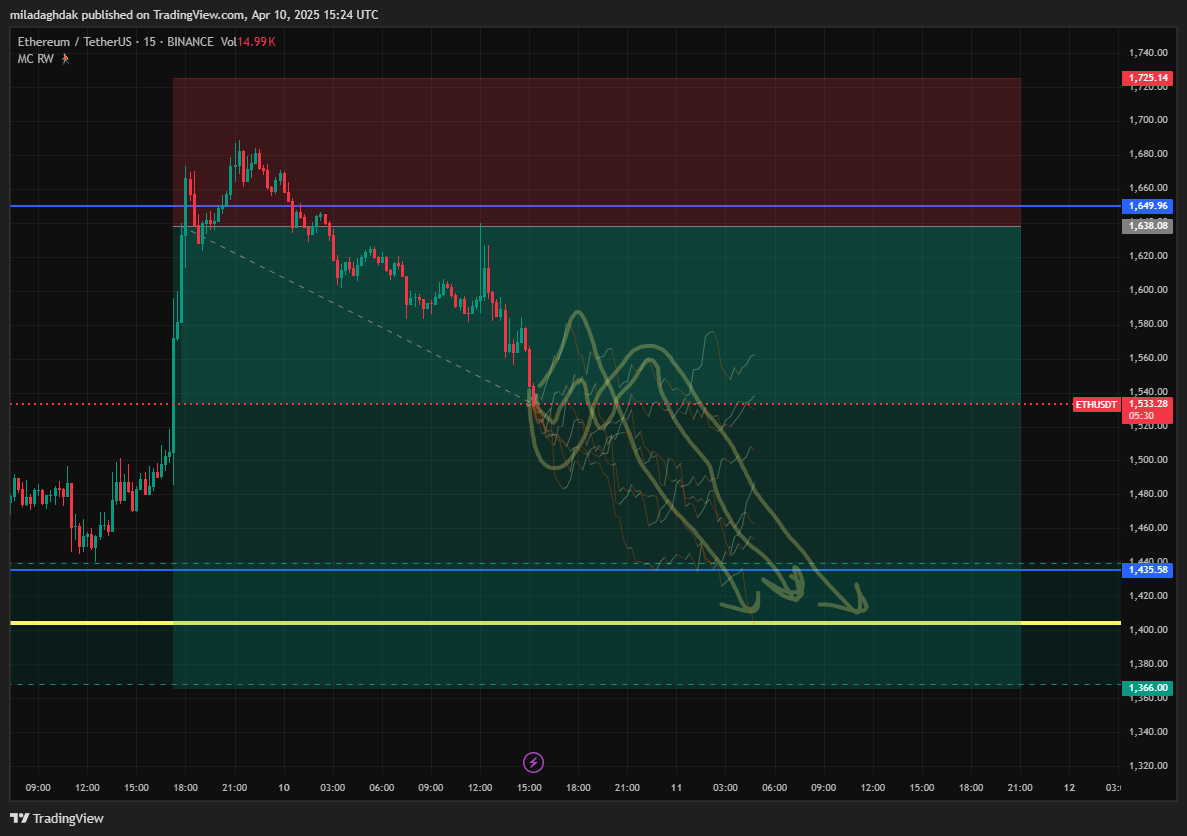Click the Vol 14.99K volume value
This screenshot has height=836, width=1187.
pos(248,42)
